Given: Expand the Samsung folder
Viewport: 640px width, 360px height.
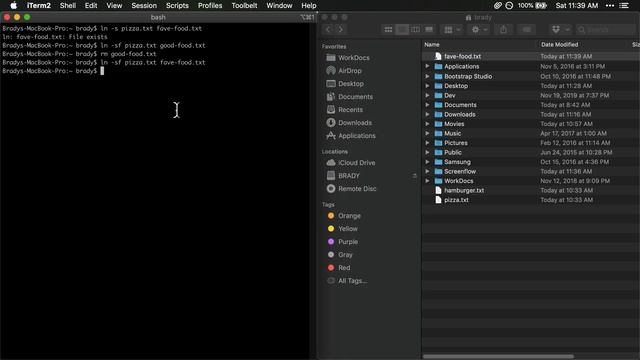Looking at the screenshot, I should pyautogui.click(x=427, y=162).
